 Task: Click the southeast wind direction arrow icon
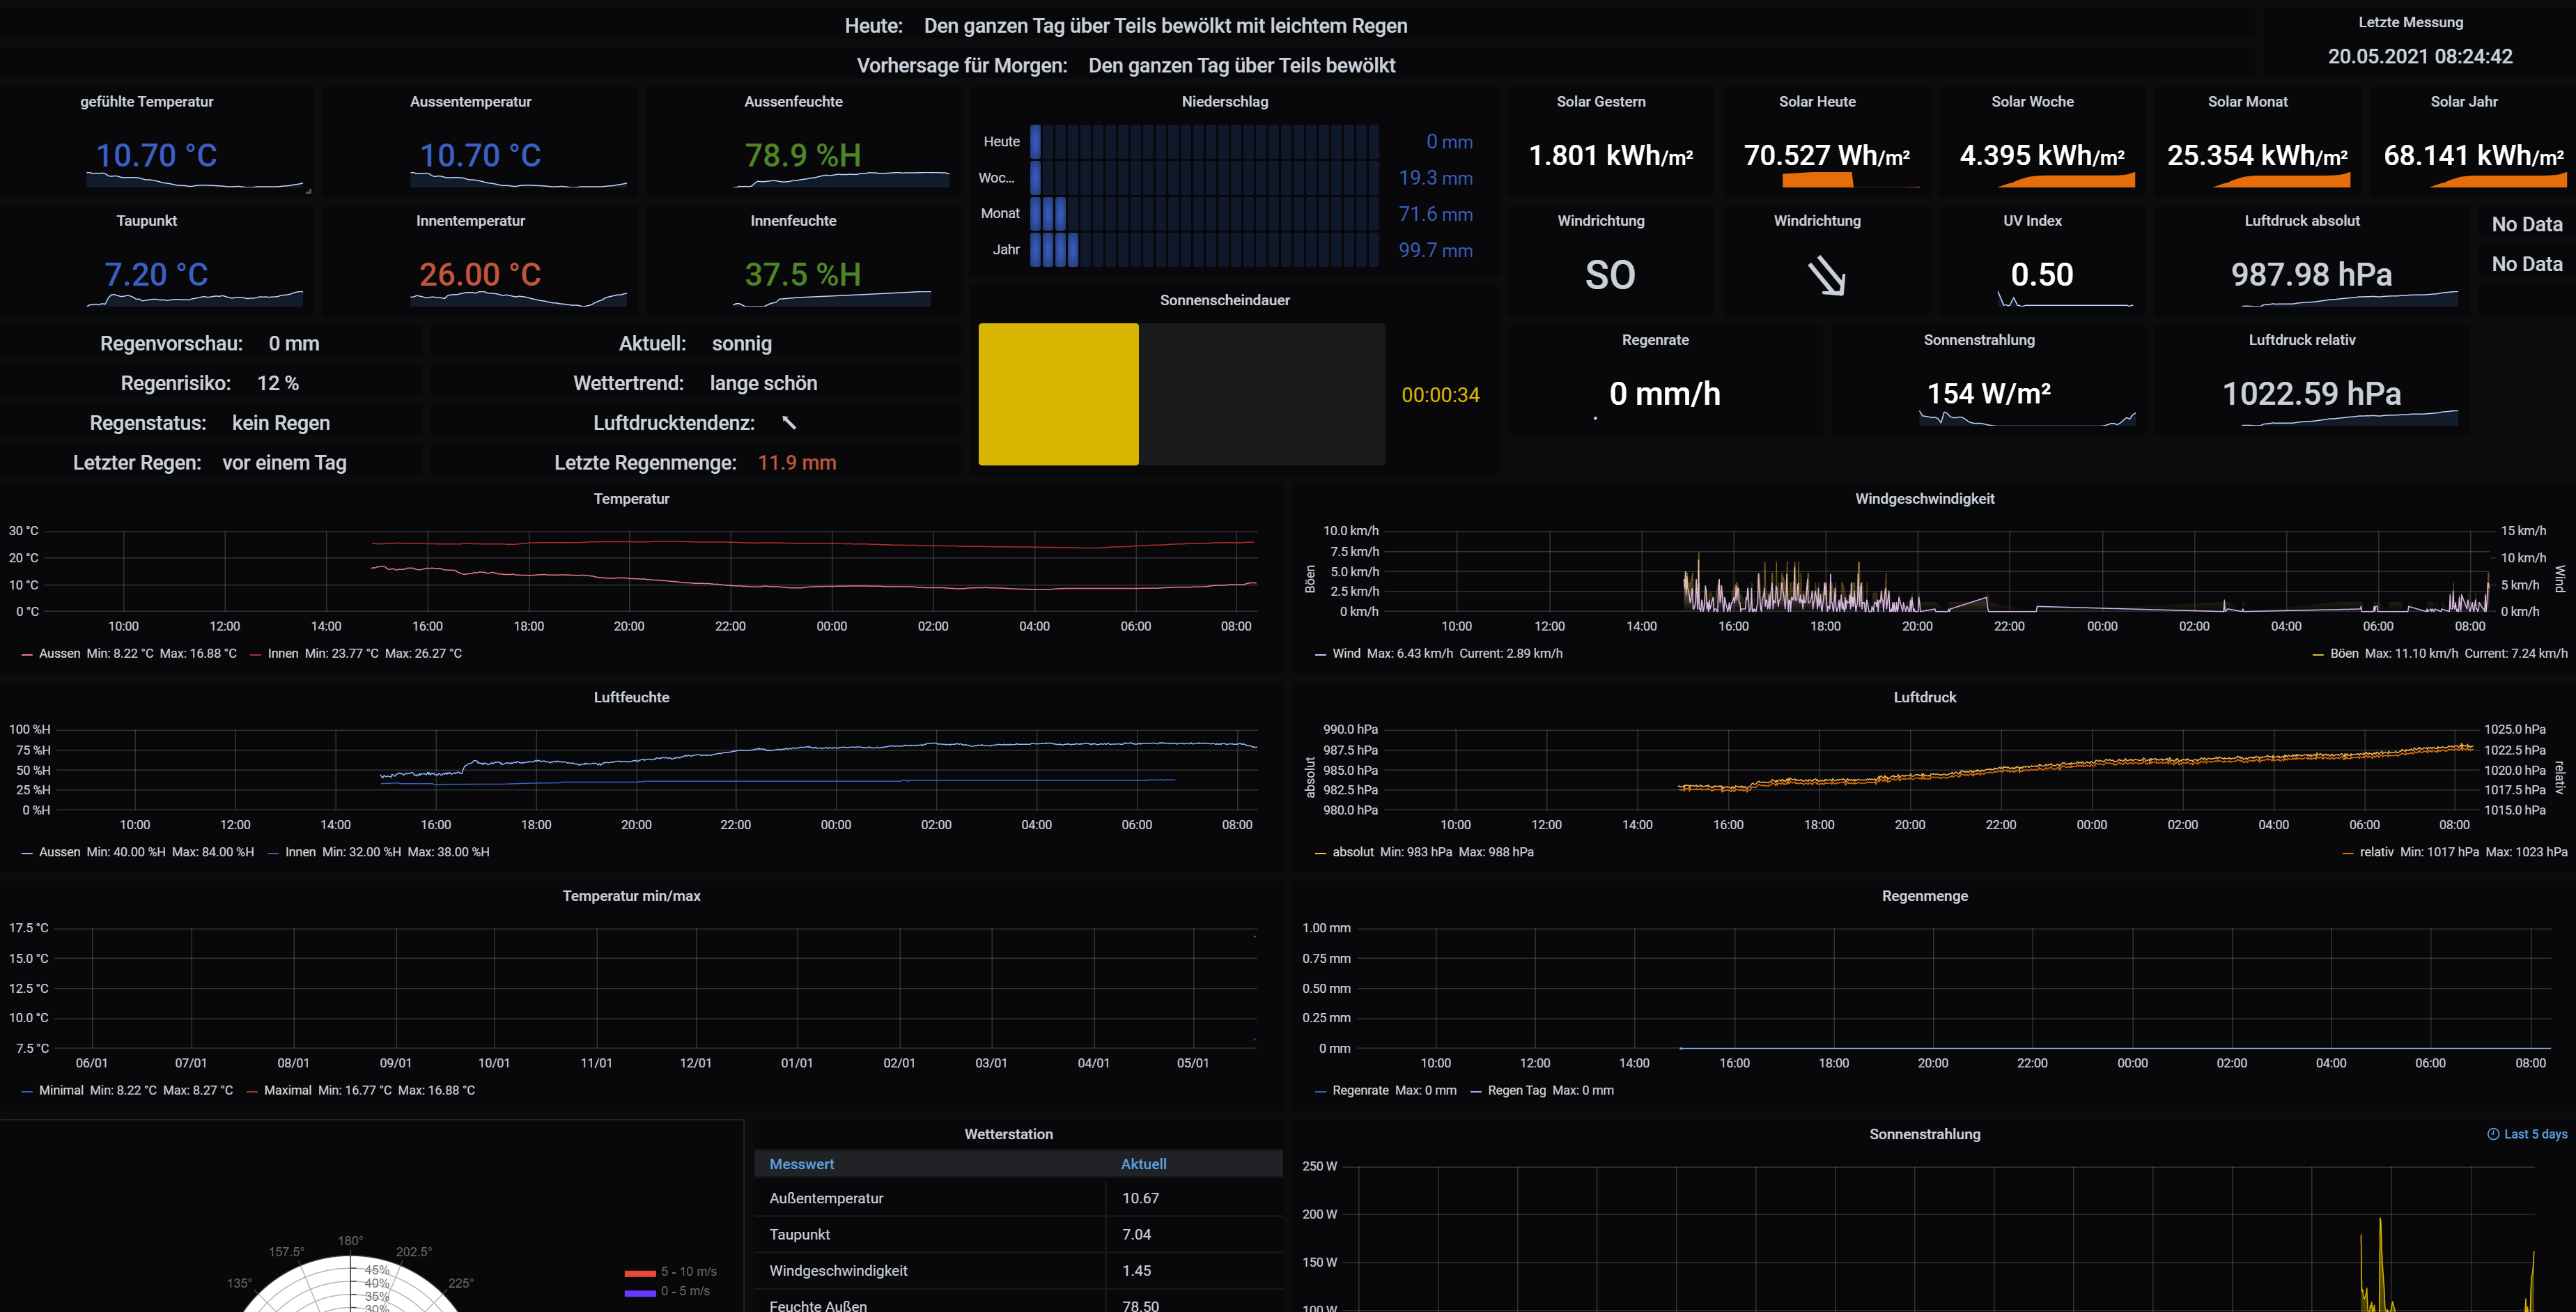pos(1827,276)
